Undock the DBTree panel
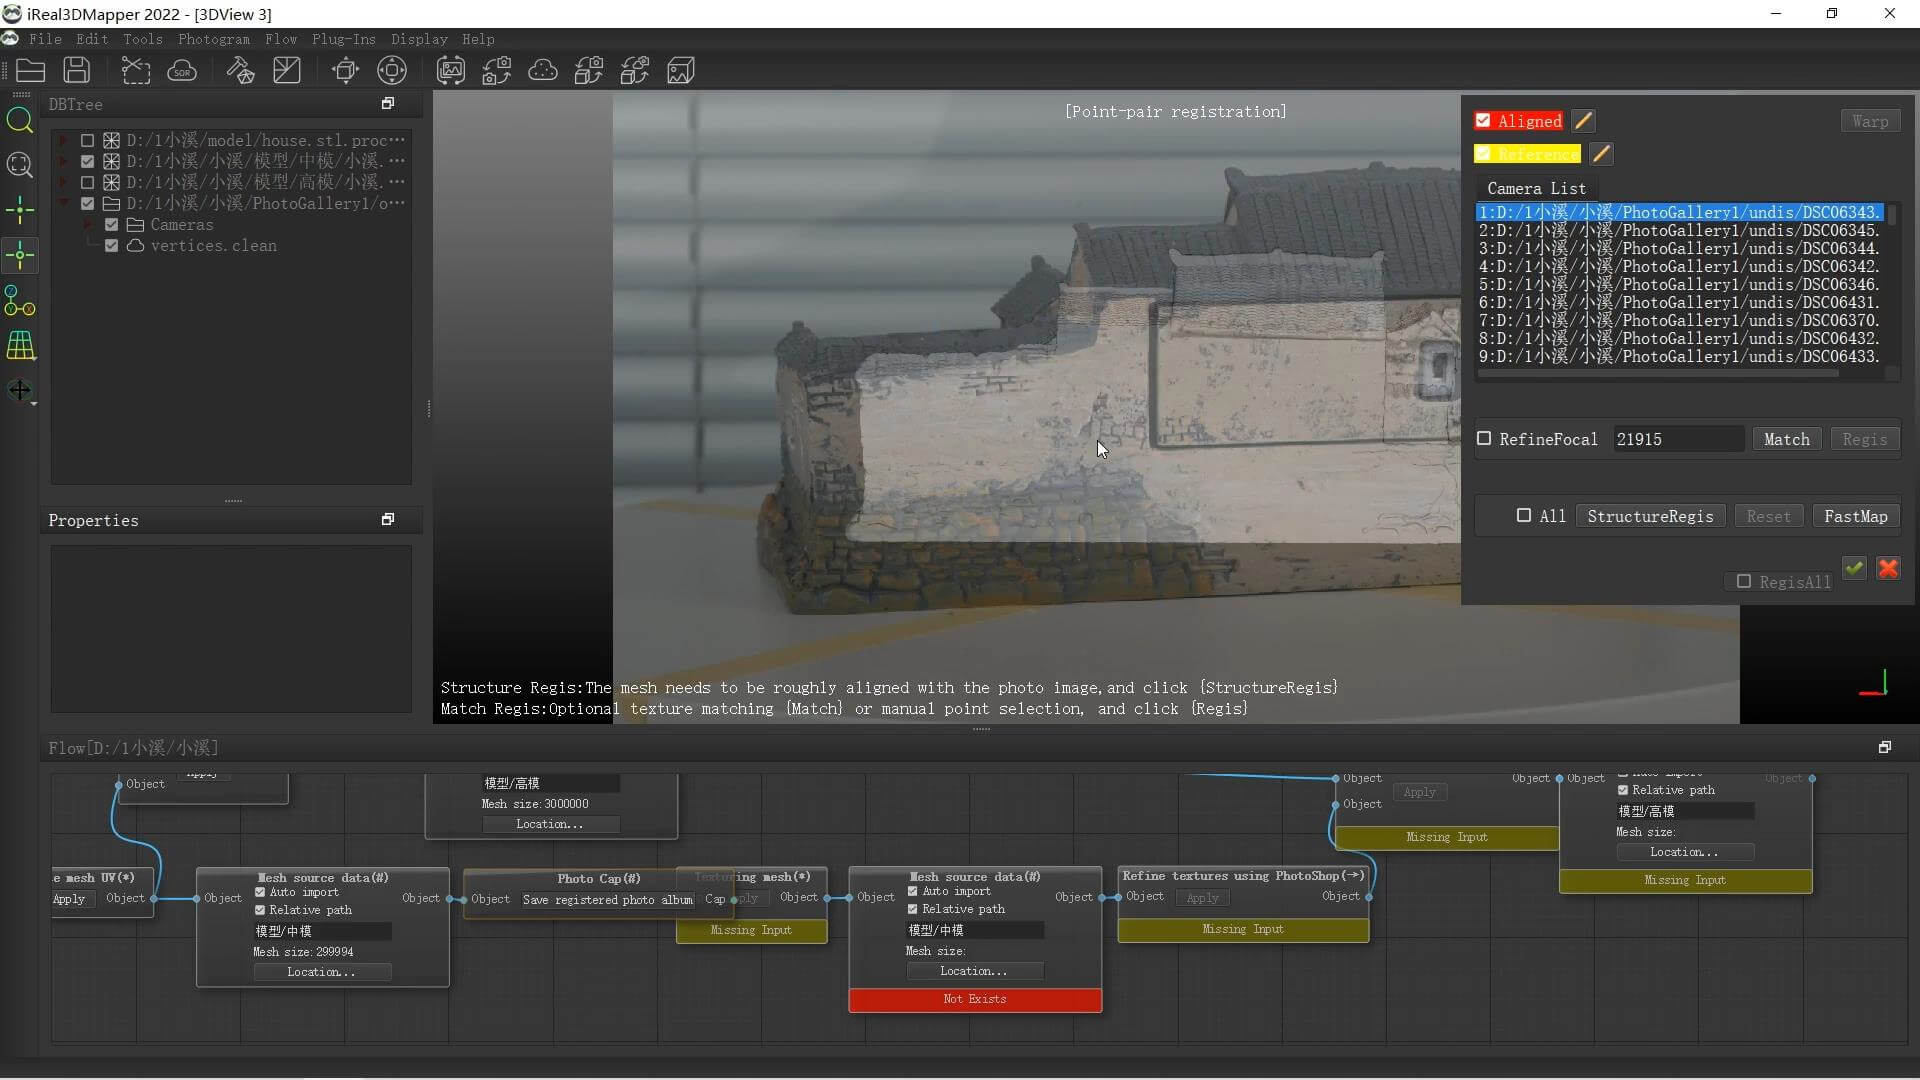Image resolution: width=1920 pixels, height=1080 pixels. click(388, 103)
